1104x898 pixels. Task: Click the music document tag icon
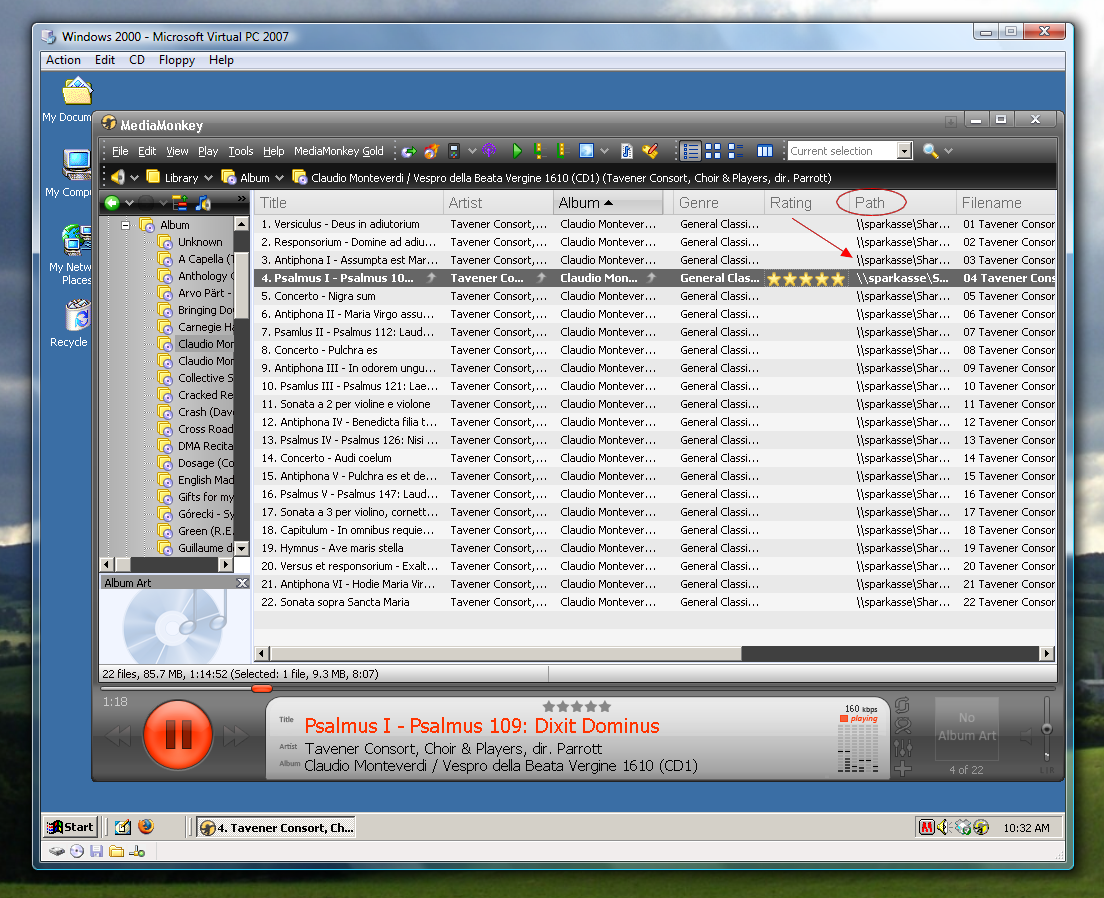[627, 151]
